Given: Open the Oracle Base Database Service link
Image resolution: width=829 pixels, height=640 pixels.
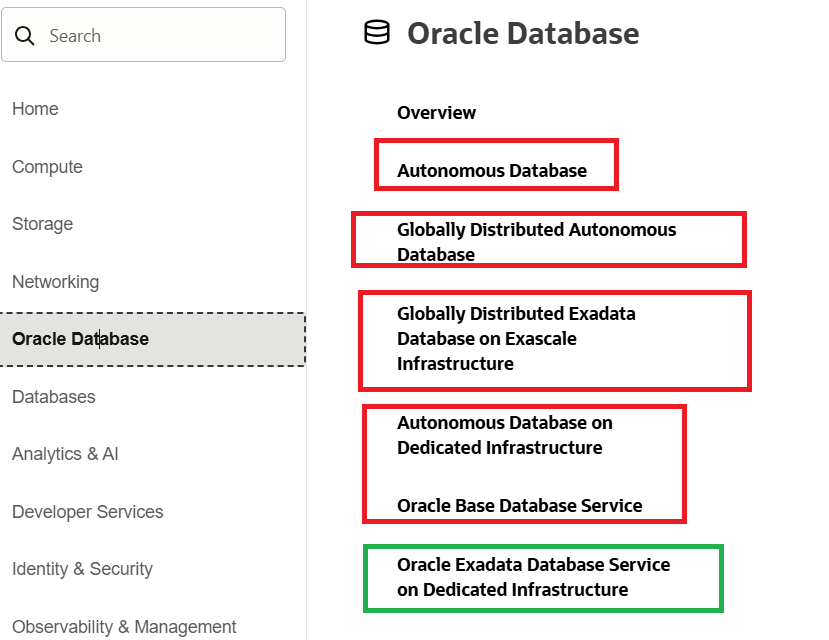Looking at the screenshot, I should [520, 506].
